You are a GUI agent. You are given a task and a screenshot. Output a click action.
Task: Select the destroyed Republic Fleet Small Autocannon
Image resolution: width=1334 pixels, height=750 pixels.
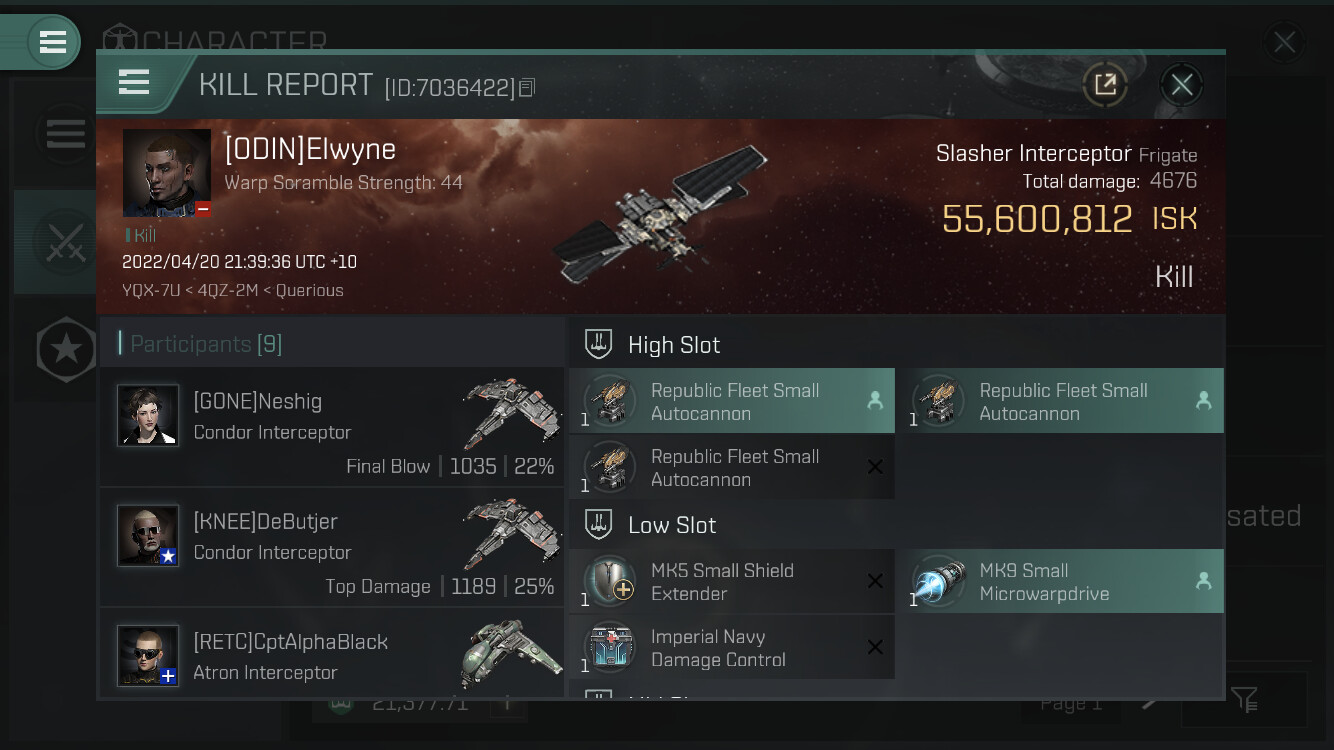[732, 467]
